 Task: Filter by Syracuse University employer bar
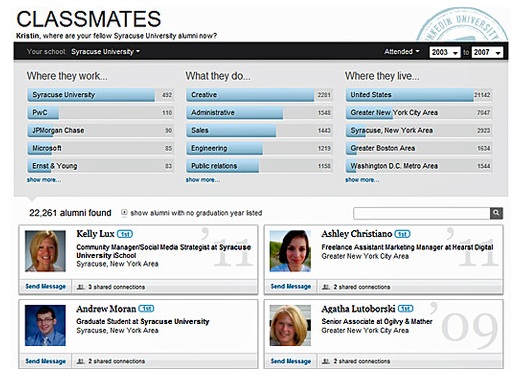click(100, 95)
